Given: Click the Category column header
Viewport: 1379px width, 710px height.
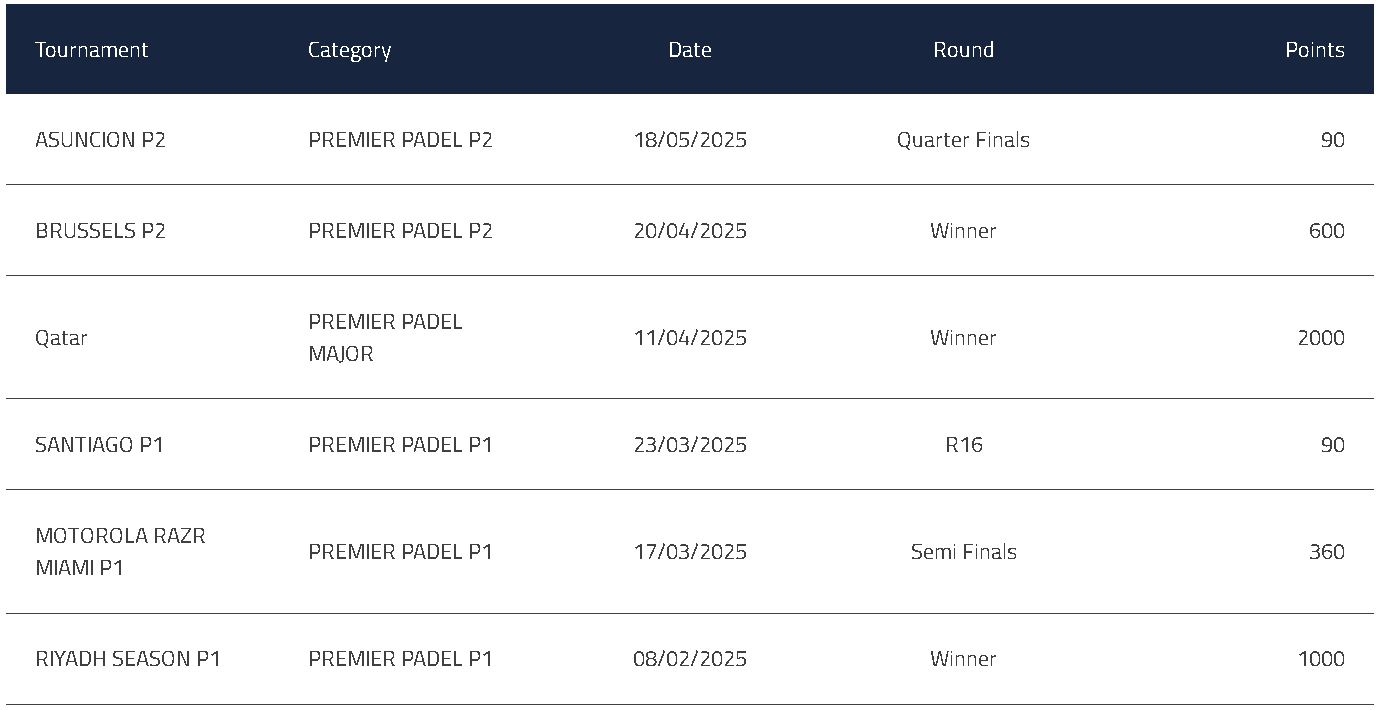Looking at the screenshot, I should [x=349, y=50].
